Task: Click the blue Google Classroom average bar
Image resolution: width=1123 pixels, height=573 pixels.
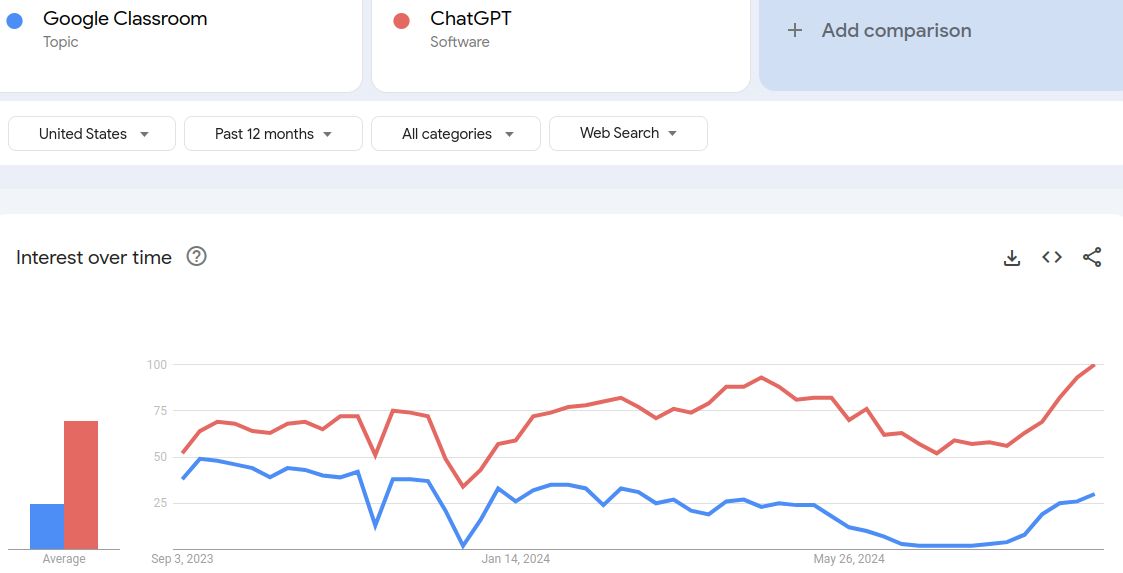Action: pos(47,526)
